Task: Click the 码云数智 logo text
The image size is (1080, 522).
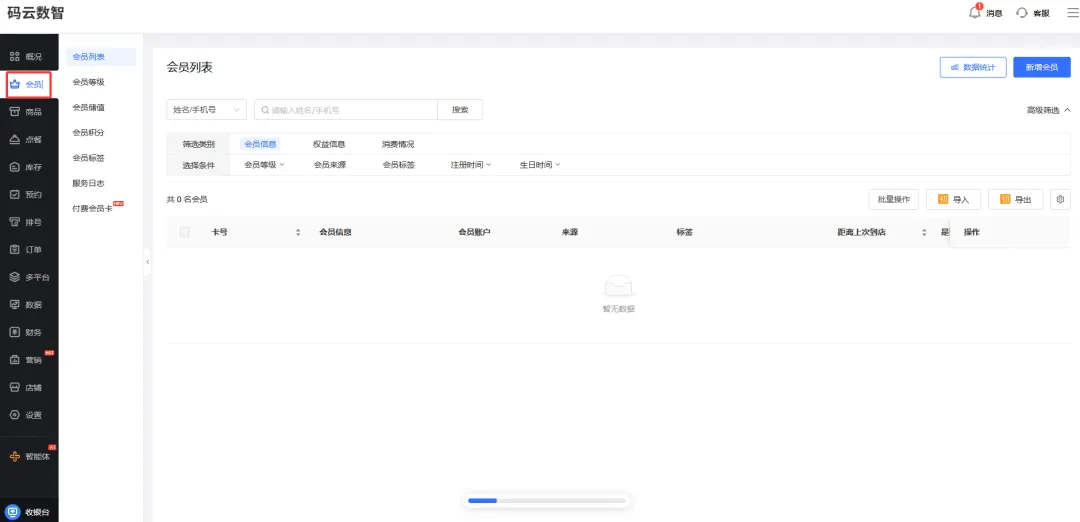Action: 35,12
